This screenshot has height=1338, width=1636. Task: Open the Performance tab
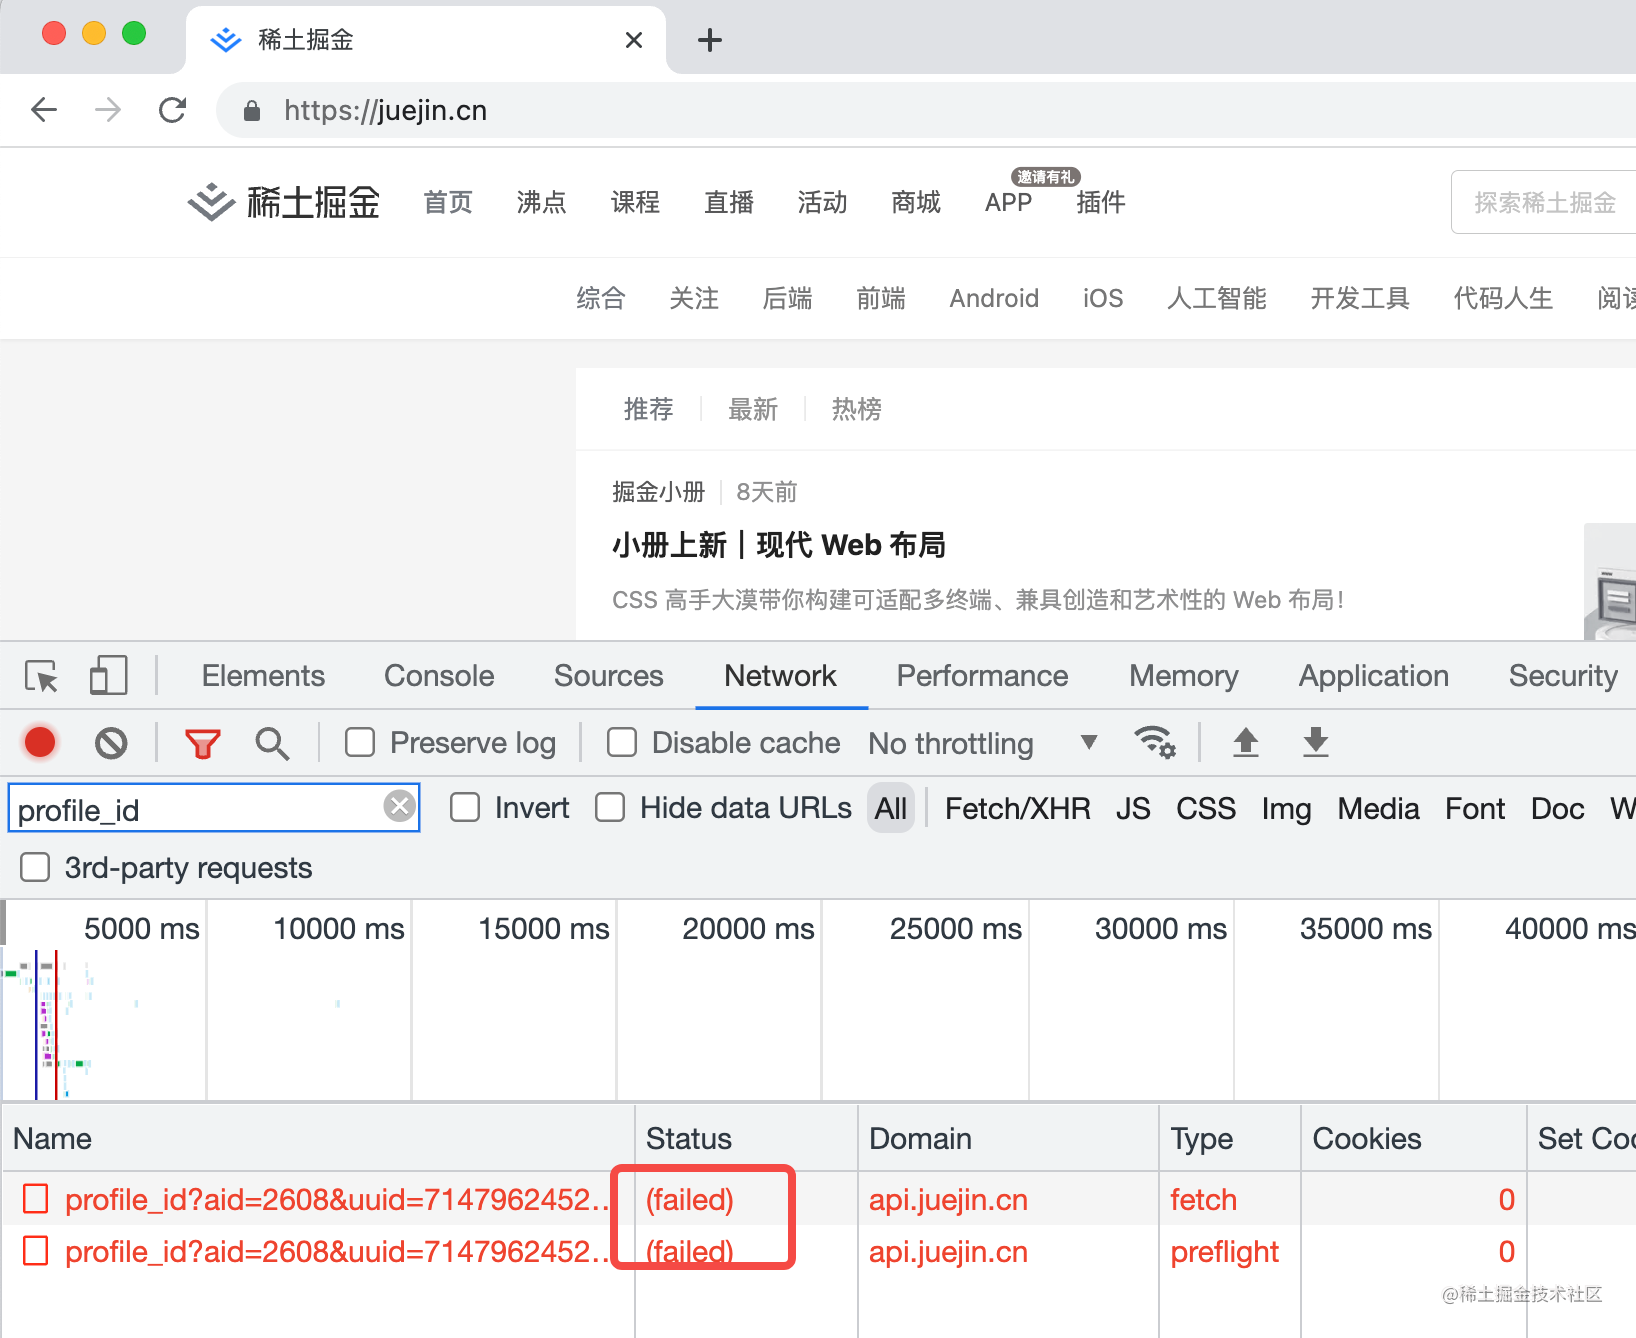pos(983,676)
